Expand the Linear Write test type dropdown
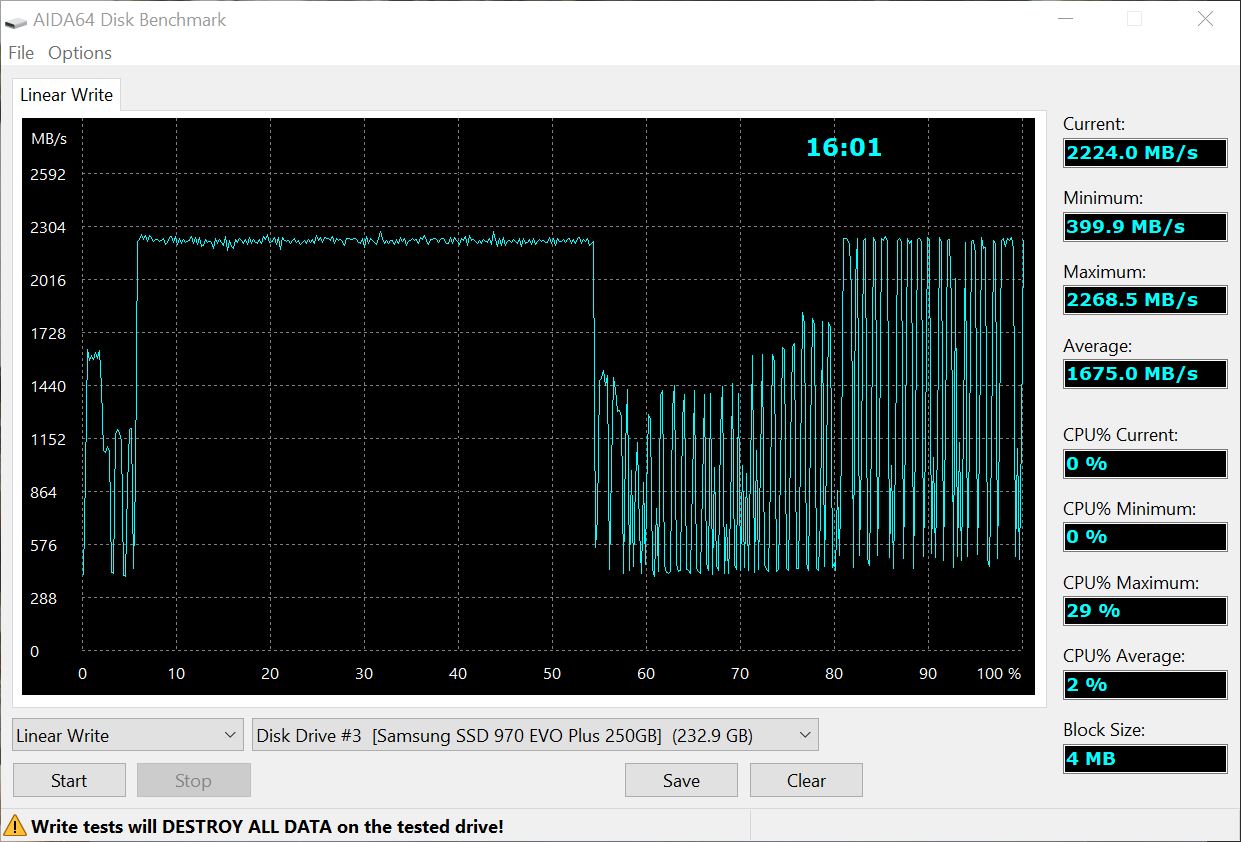The height and width of the screenshot is (842, 1241). (x=128, y=735)
